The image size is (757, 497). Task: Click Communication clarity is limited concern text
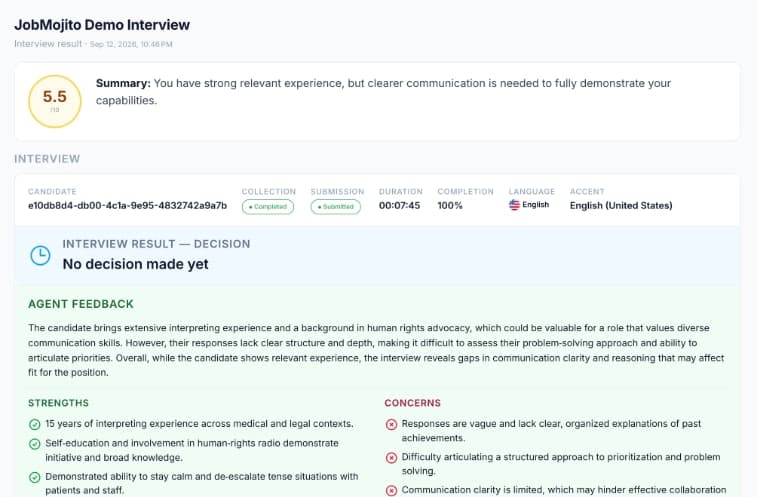(x=564, y=490)
